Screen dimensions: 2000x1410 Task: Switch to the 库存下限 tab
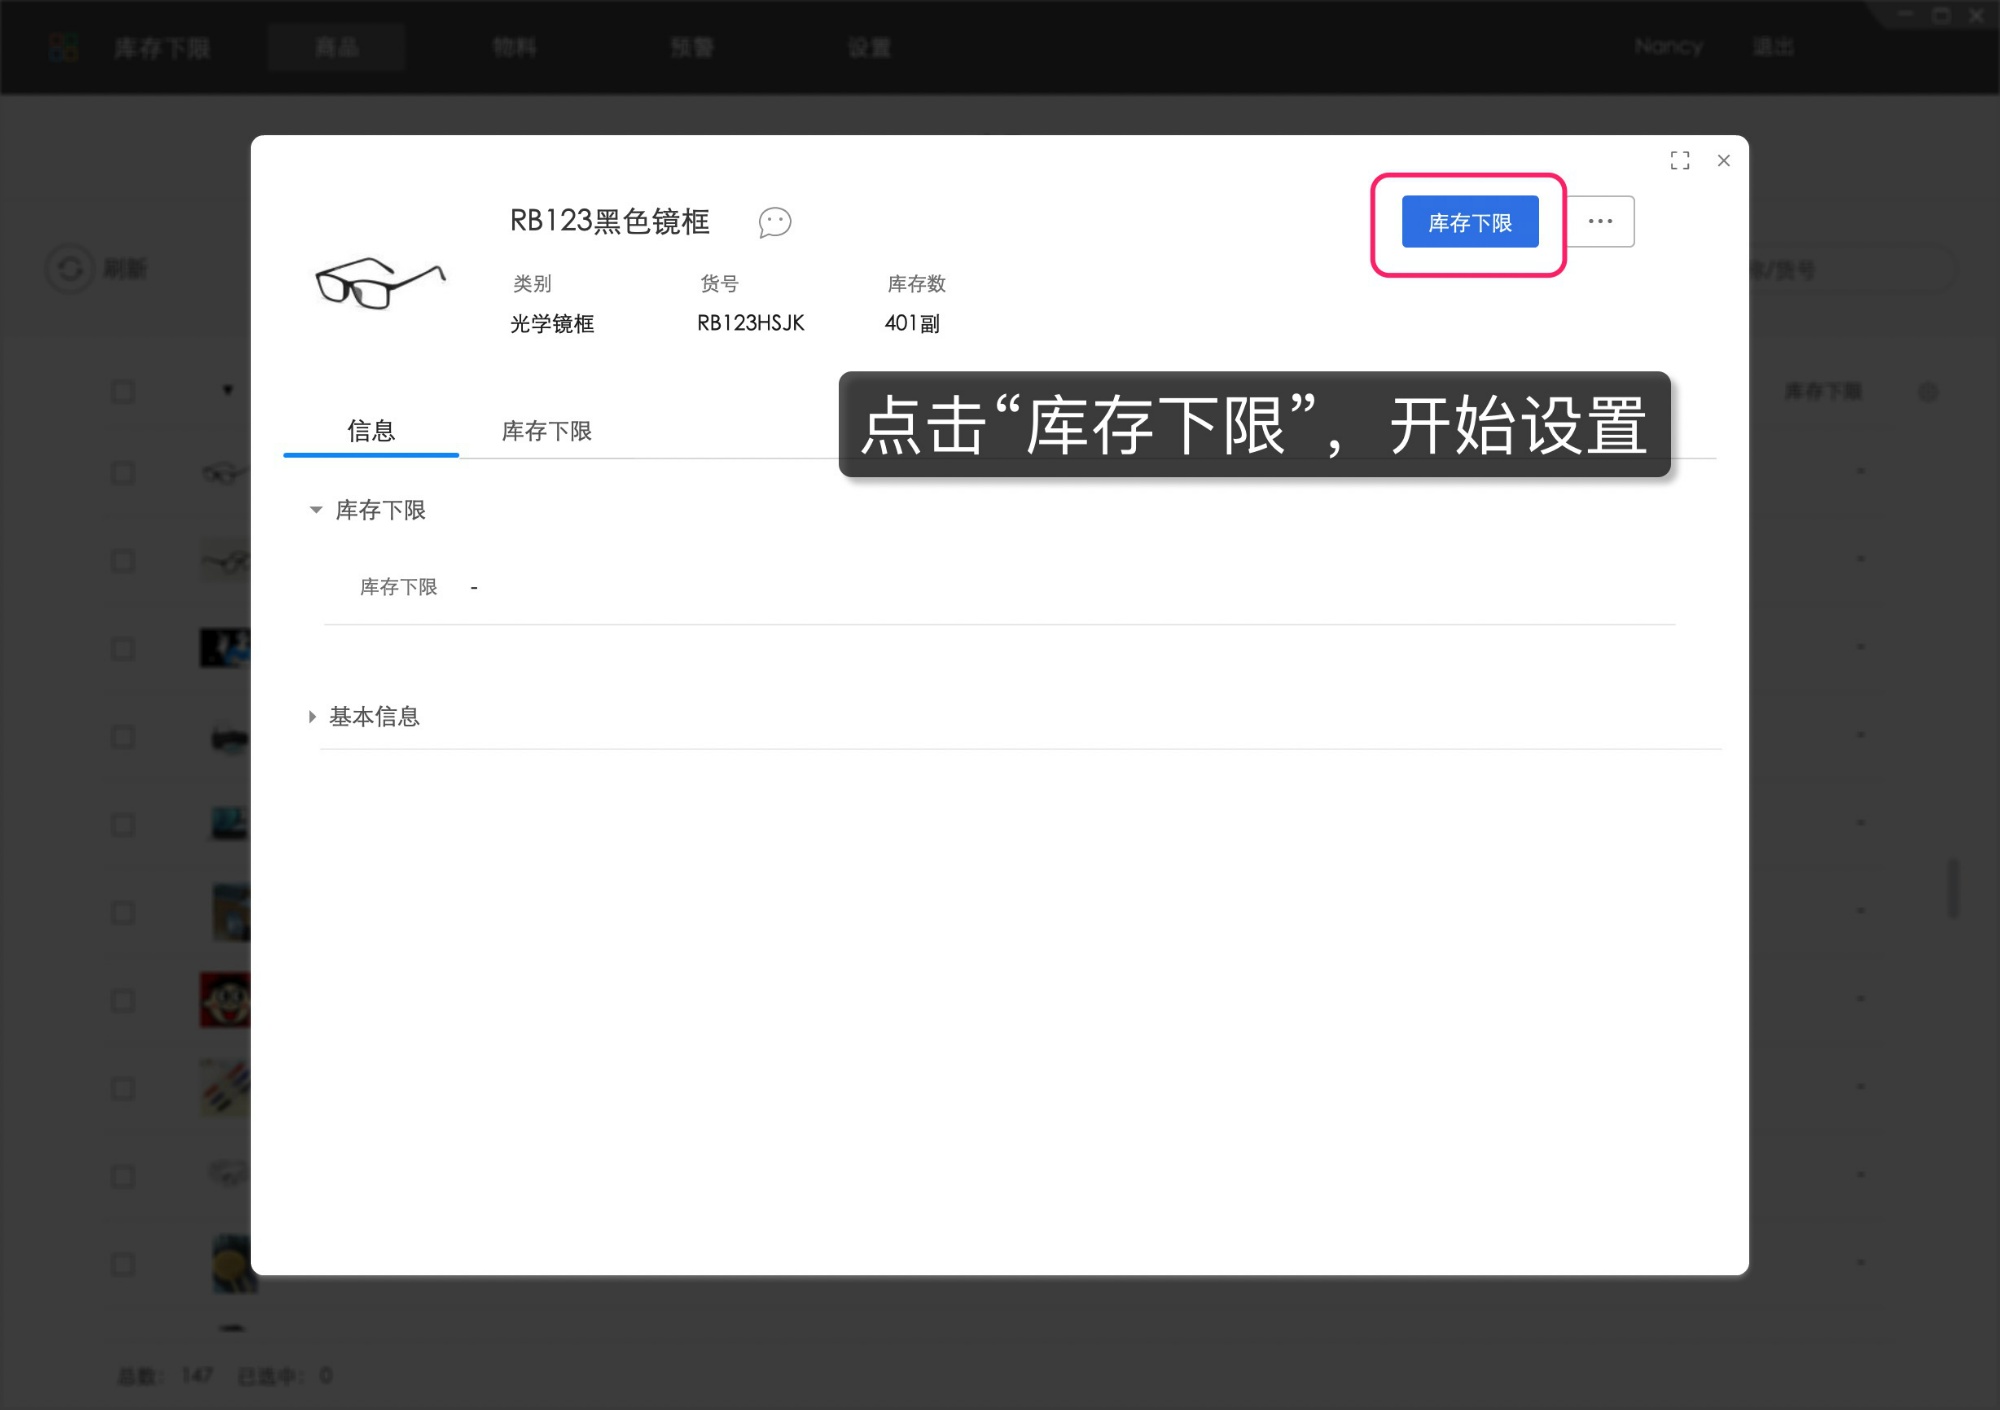point(546,431)
